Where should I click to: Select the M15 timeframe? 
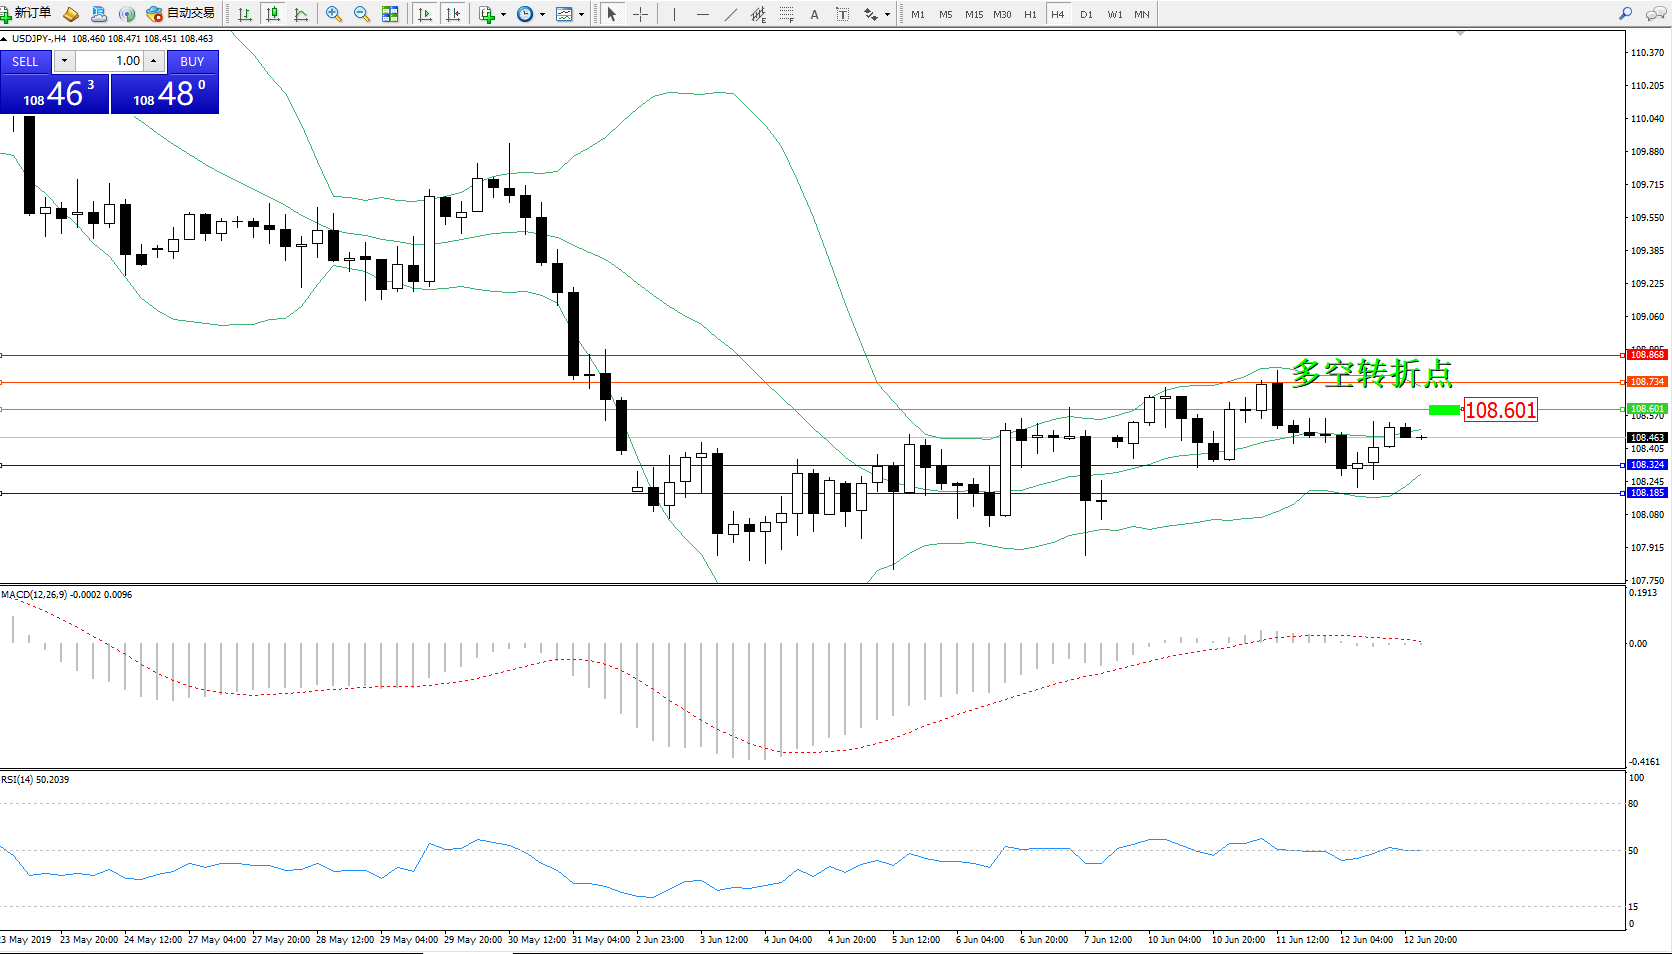(x=973, y=14)
